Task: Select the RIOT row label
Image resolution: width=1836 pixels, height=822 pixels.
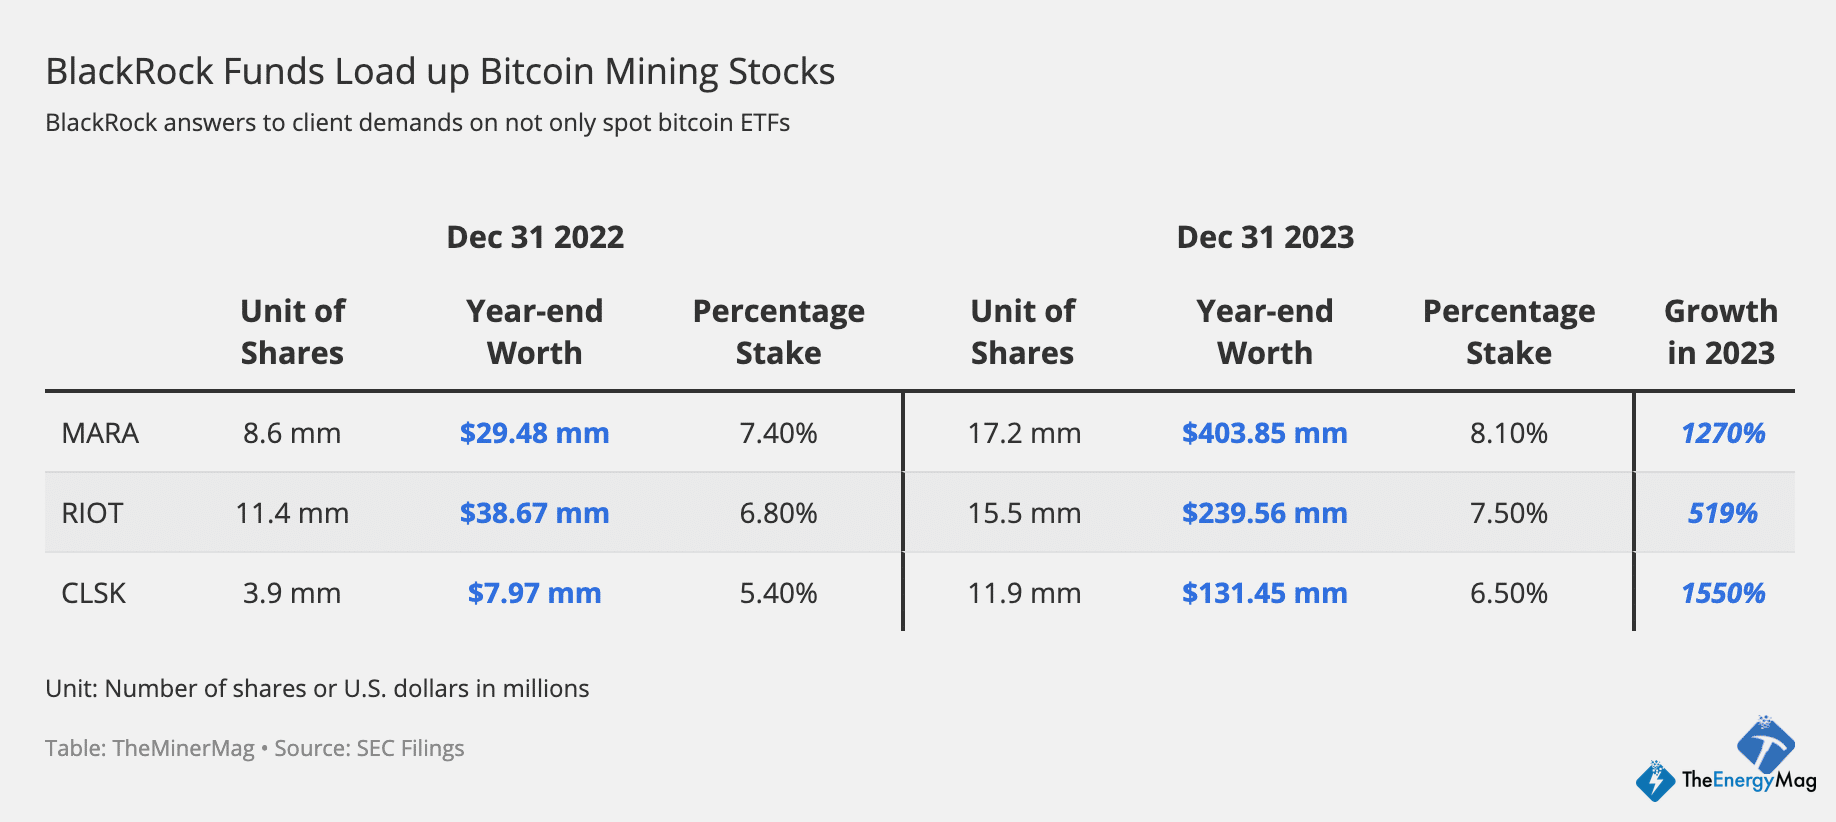Action: coord(92,513)
